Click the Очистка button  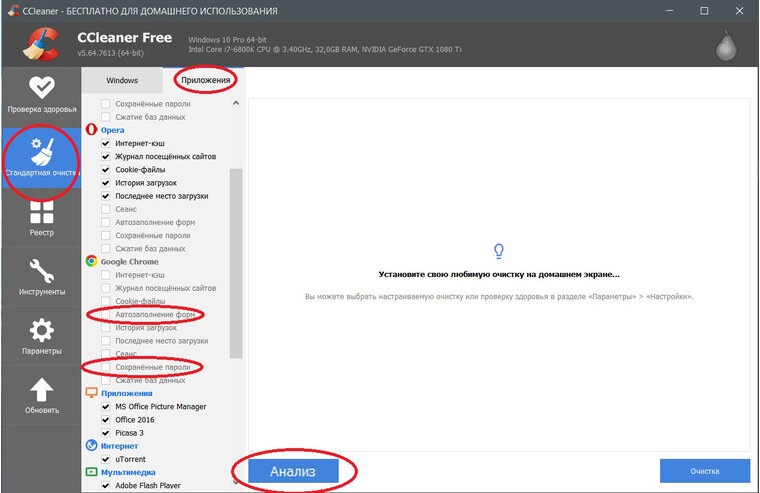coord(705,471)
